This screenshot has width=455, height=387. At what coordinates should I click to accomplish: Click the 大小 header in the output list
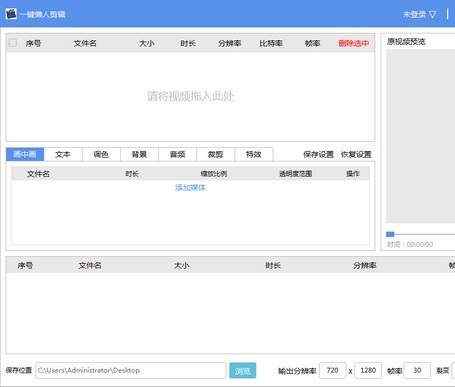click(x=182, y=266)
